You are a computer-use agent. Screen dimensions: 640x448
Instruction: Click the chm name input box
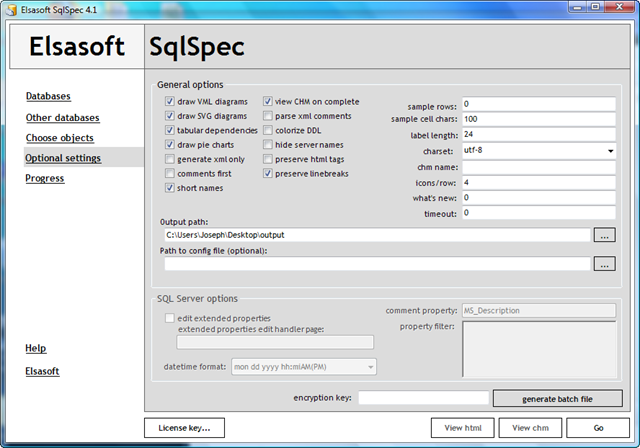[539, 167]
